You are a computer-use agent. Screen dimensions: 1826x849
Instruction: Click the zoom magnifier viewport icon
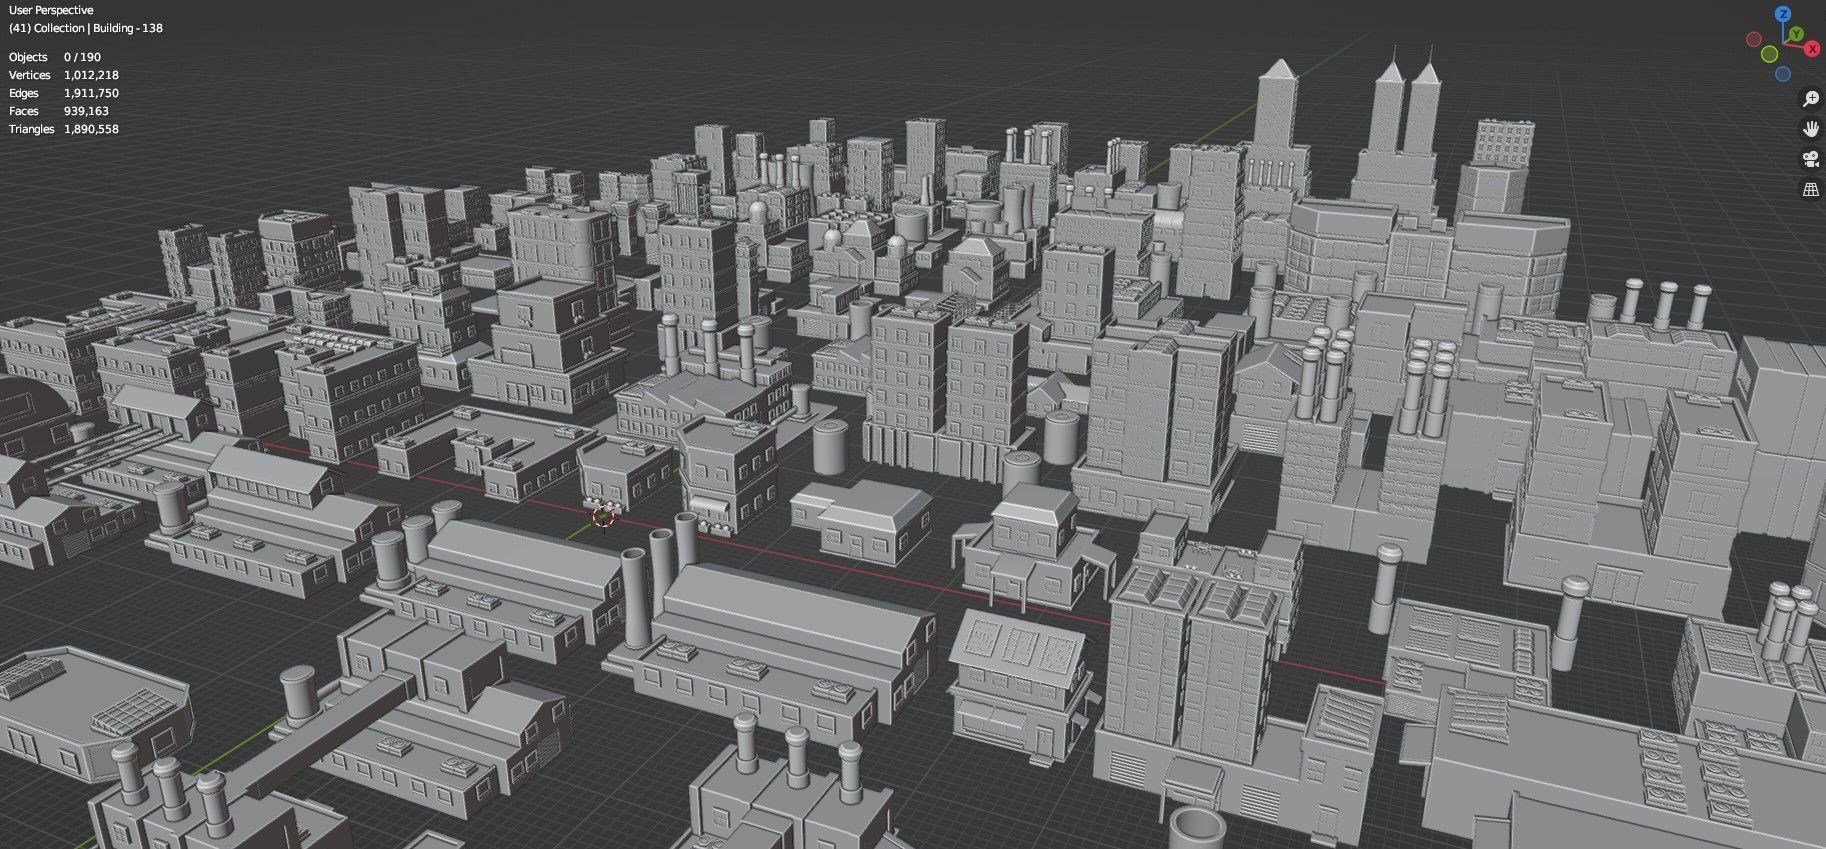pyautogui.click(x=1810, y=98)
